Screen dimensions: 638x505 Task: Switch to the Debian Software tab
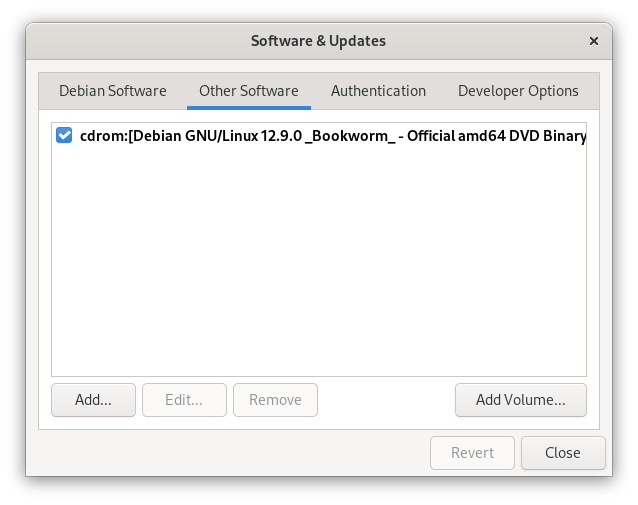[113, 91]
